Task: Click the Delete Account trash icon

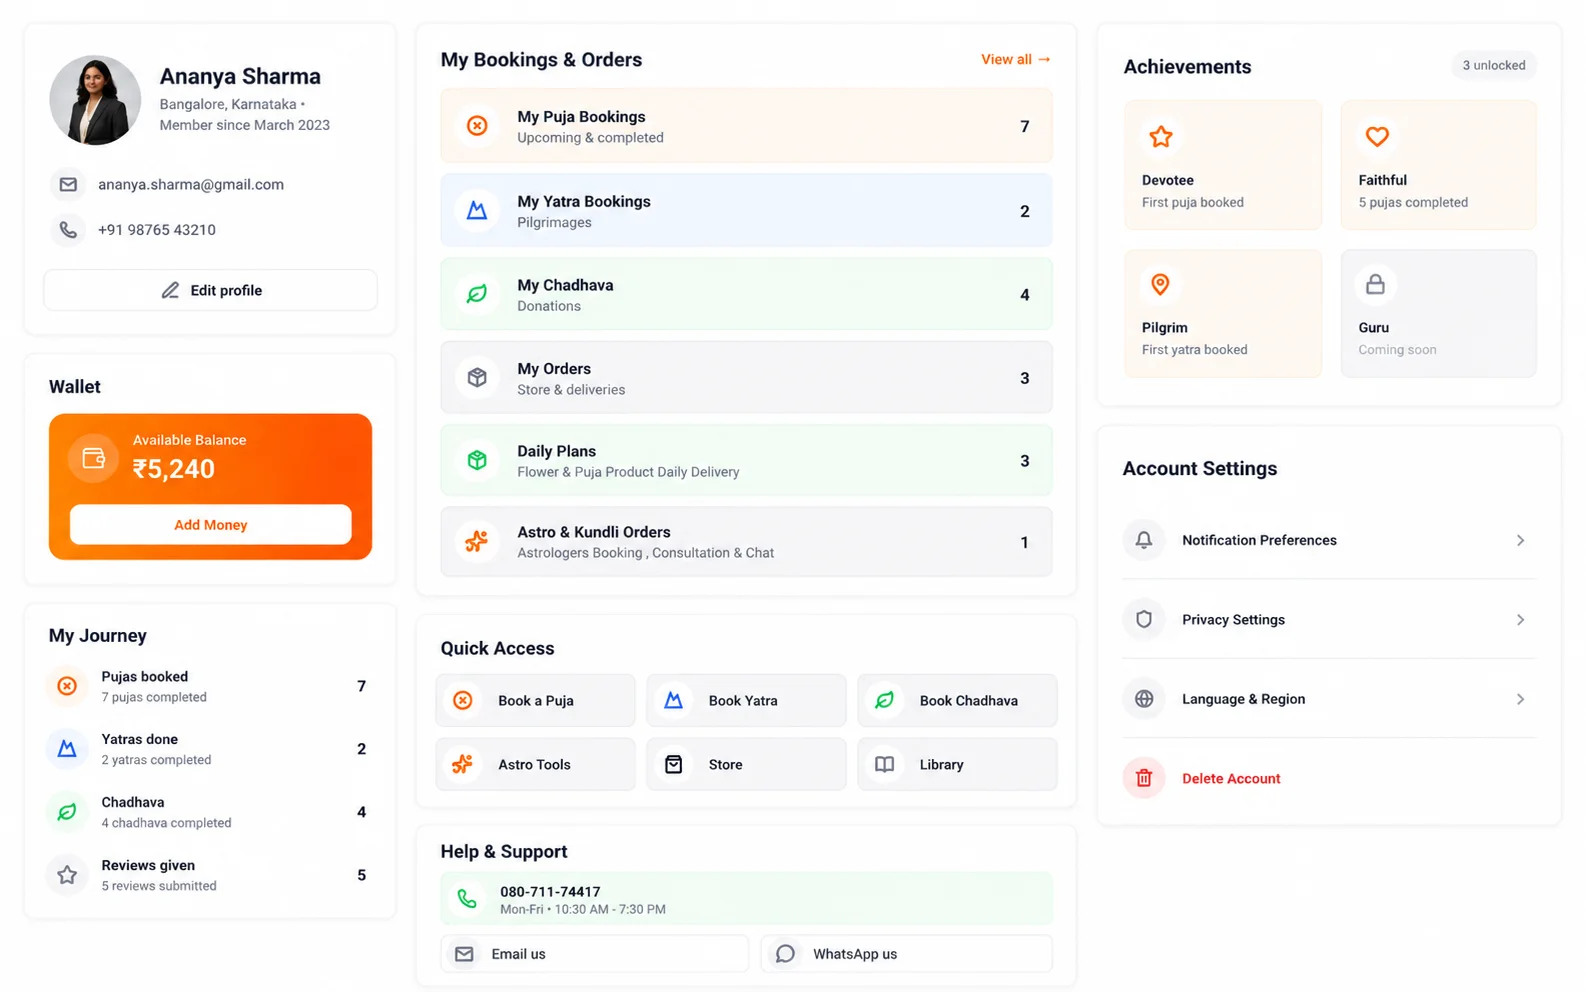Action: click(1144, 778)
